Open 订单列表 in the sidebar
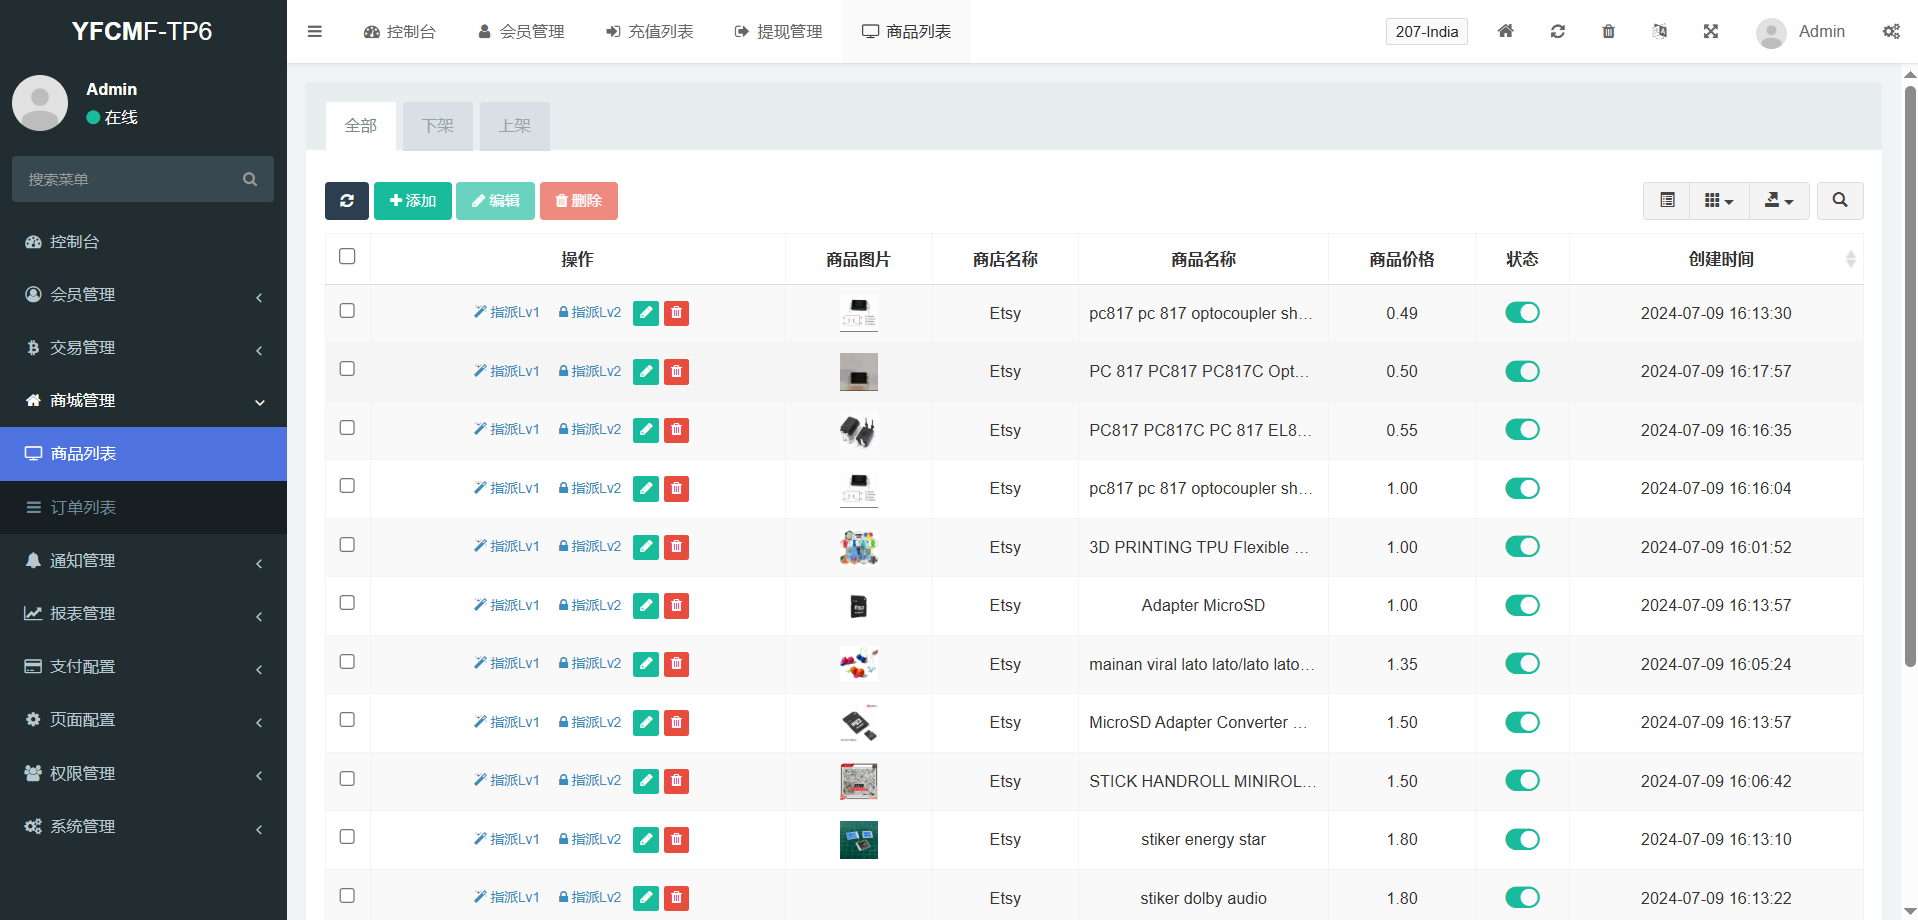 (x=84, y=508)
